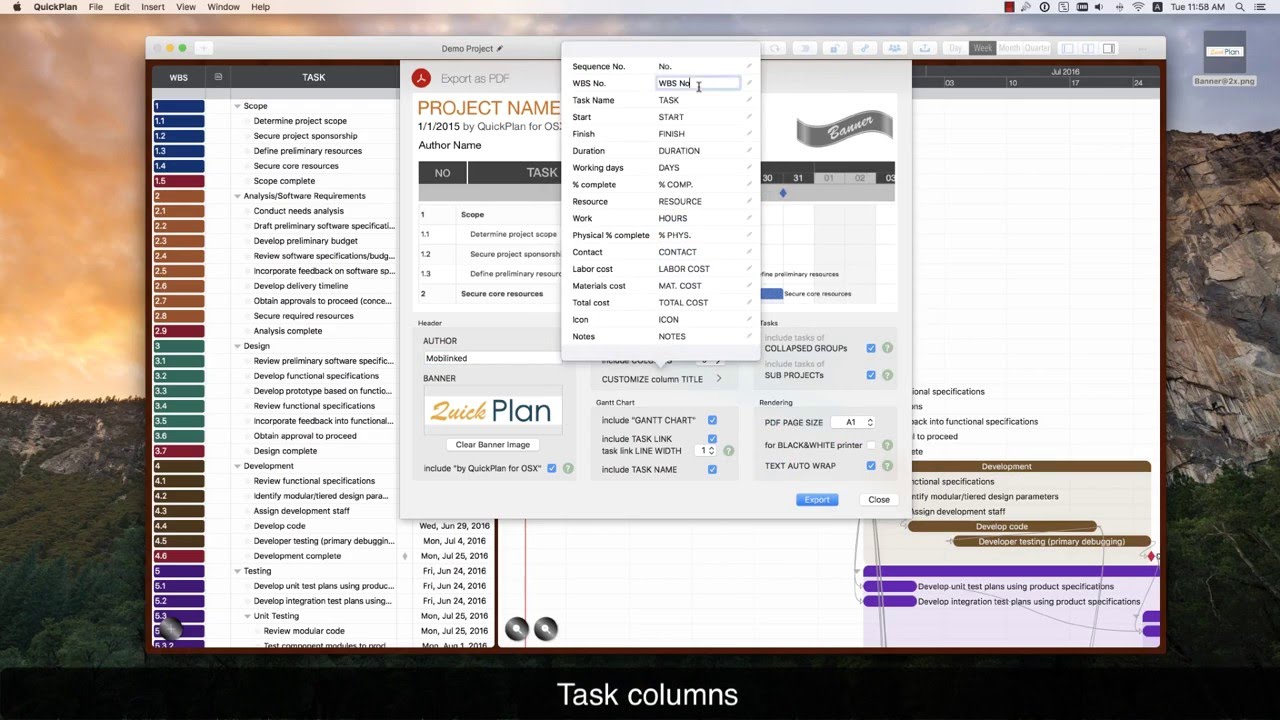The width and height of the screenshot is (1280, 720).
Task: Collapse the Testing group
Action: click(237, 571)
